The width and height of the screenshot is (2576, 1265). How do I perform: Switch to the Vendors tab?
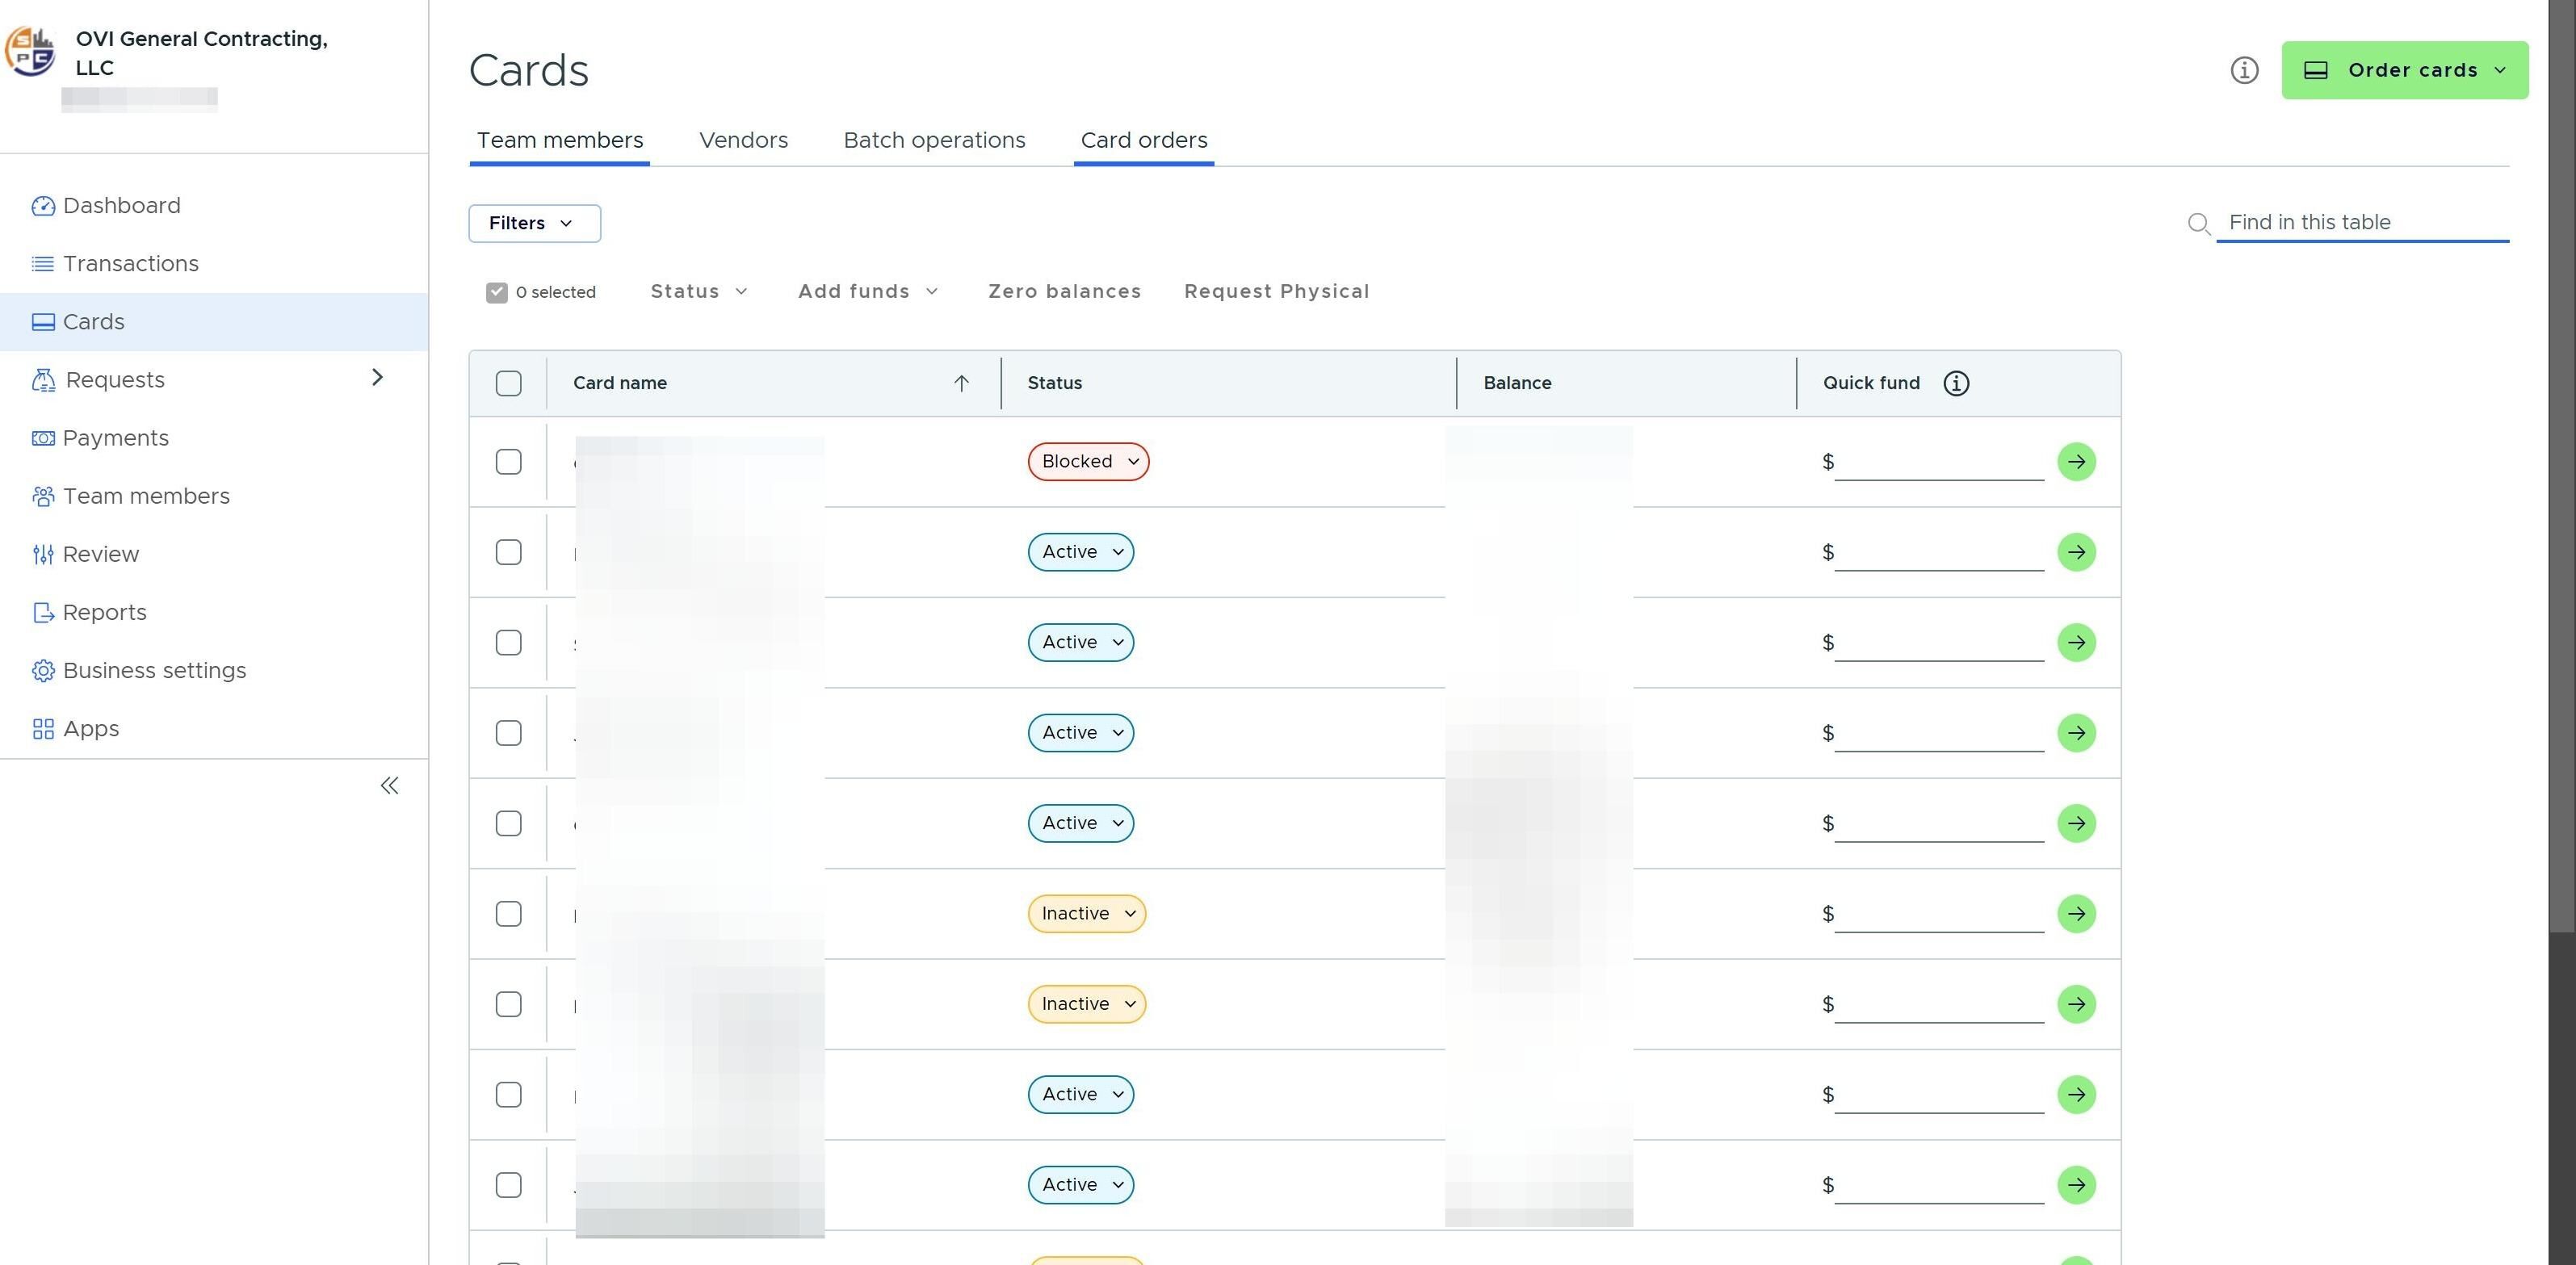point(743,140)
